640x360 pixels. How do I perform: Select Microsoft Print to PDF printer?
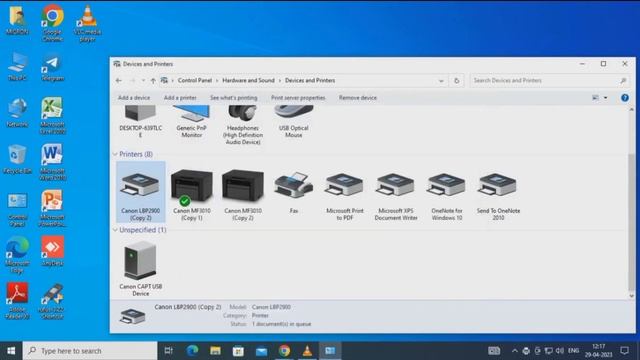click(345, 192)
